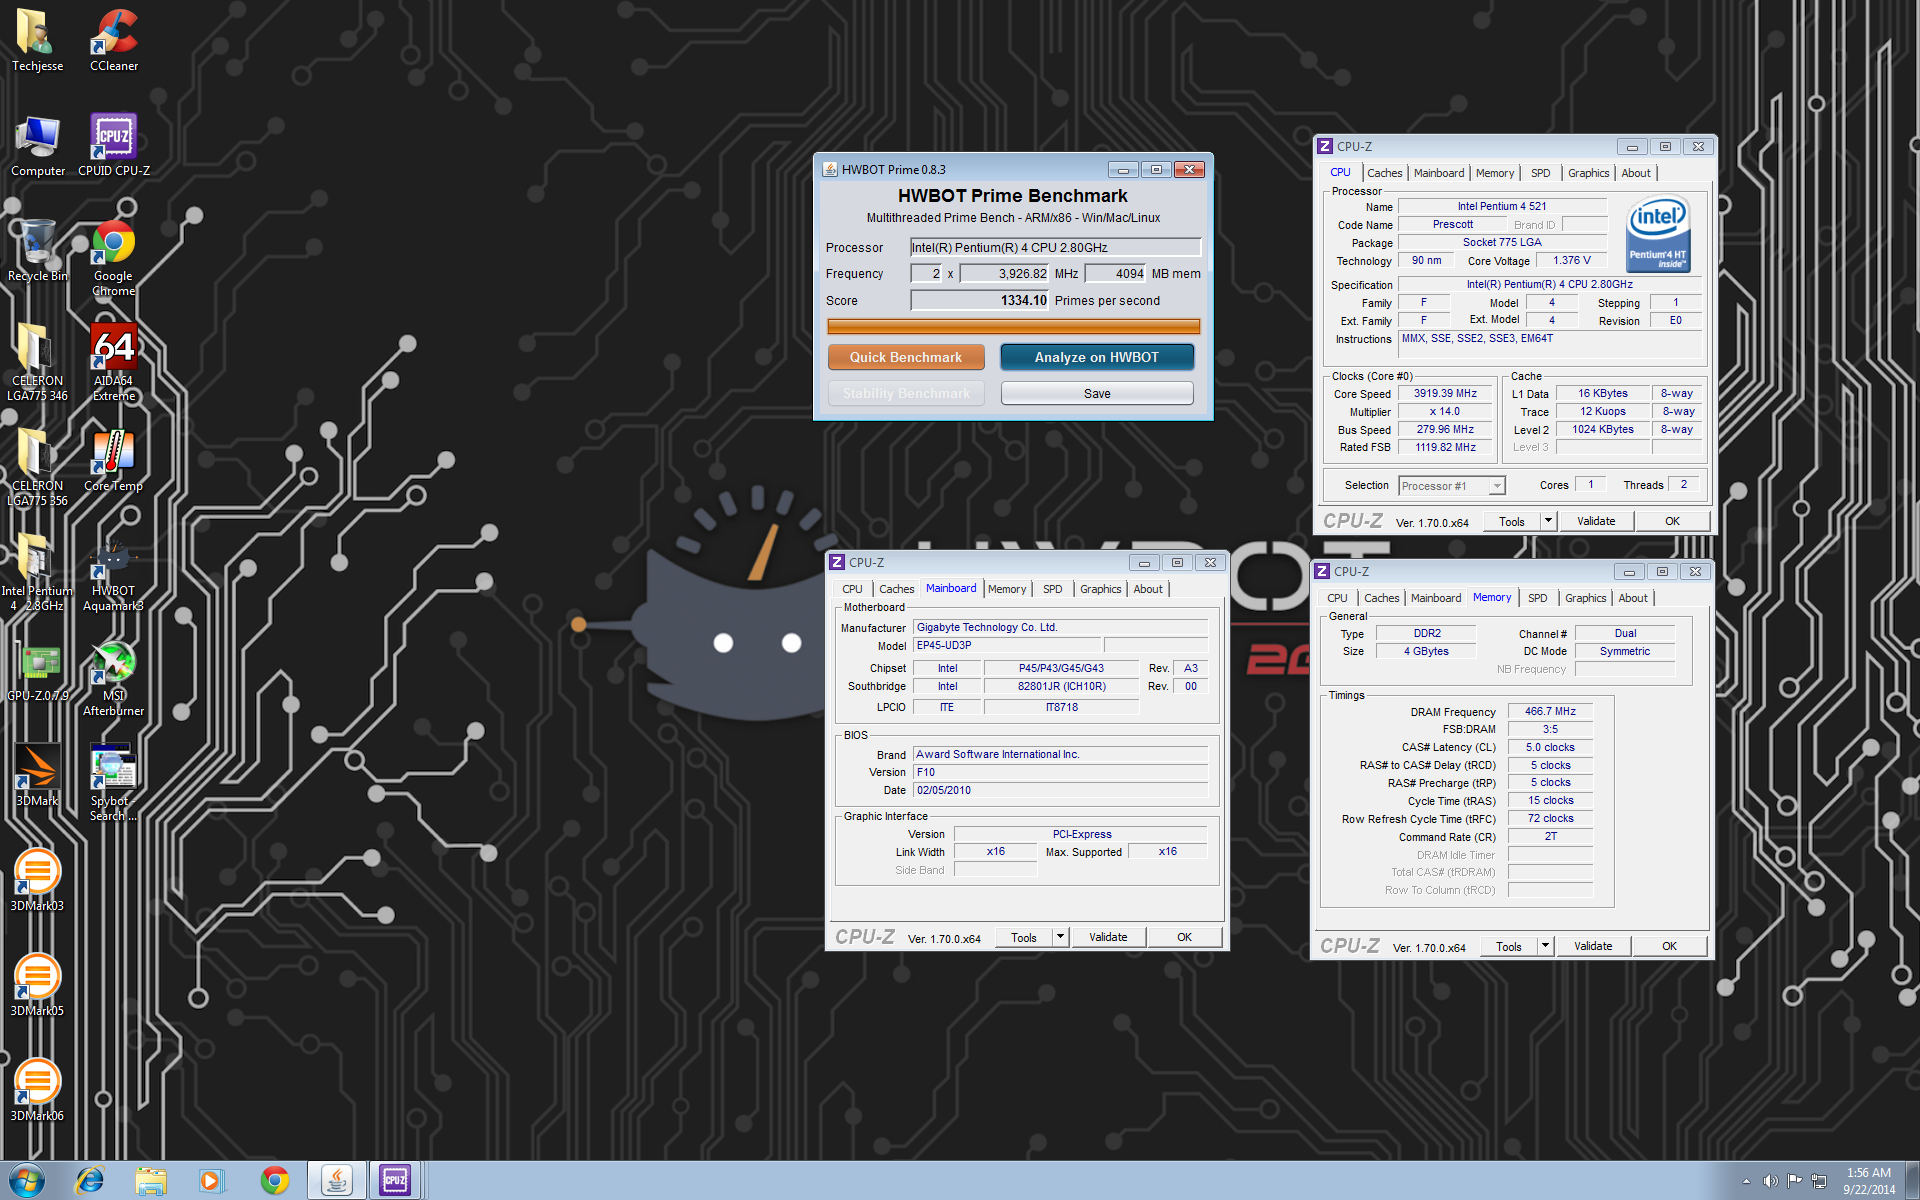The width and height of the screenshot is (1920, 1200).
Task: Click Validate in CPU tab CPU-Z window
Action: click(1596, 521)
